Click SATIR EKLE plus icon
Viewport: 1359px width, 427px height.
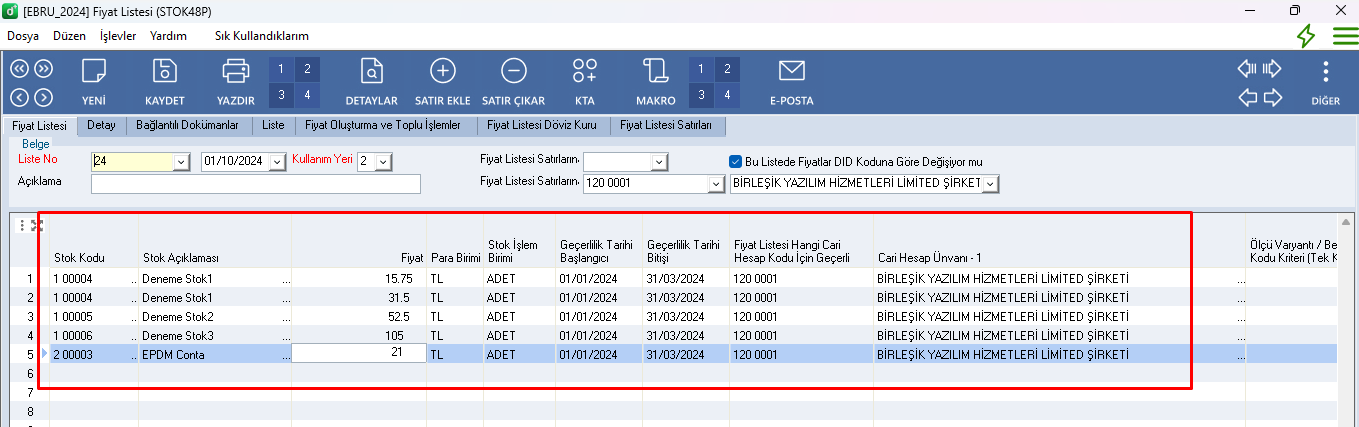[x=442, y=72]
